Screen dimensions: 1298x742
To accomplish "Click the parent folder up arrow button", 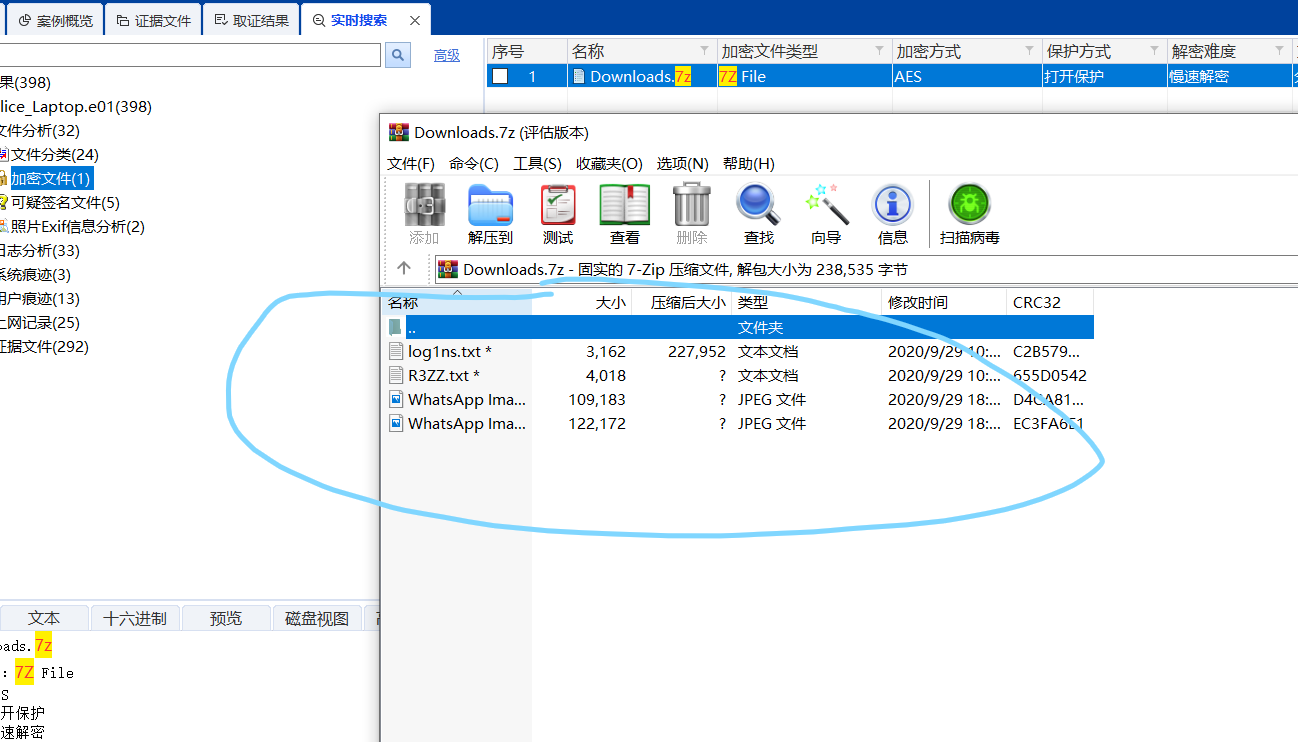I will [x=405, y=268].
